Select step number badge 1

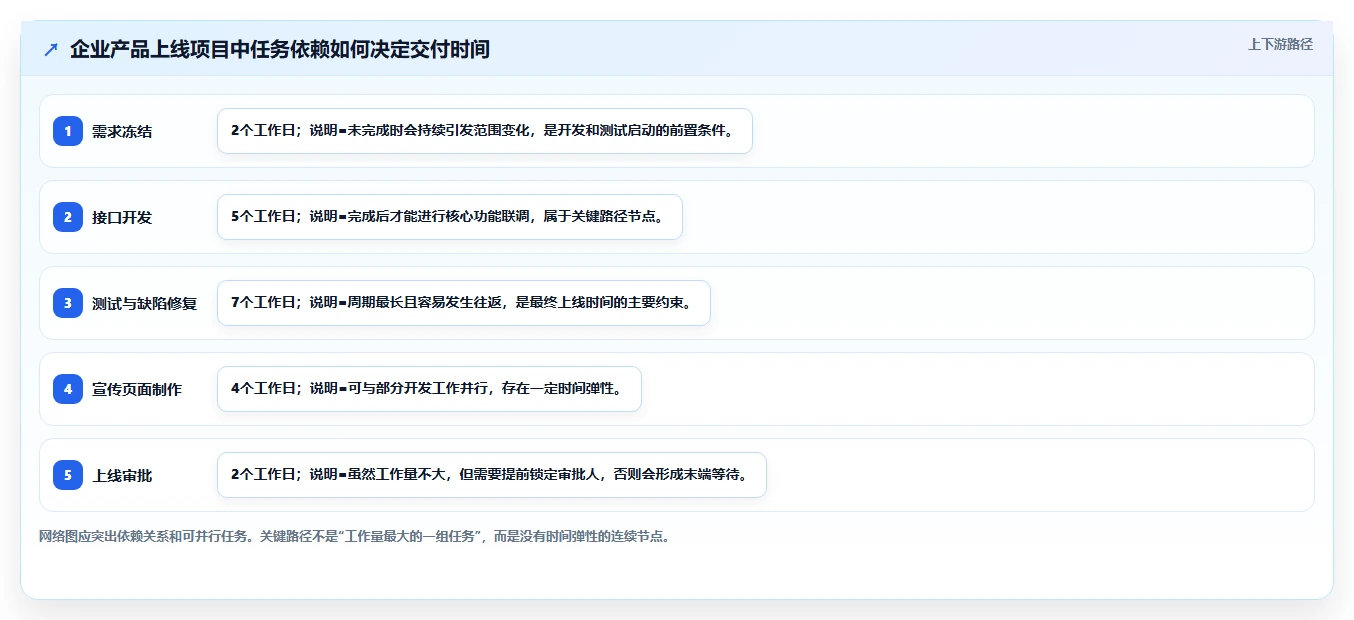[68, 131]
